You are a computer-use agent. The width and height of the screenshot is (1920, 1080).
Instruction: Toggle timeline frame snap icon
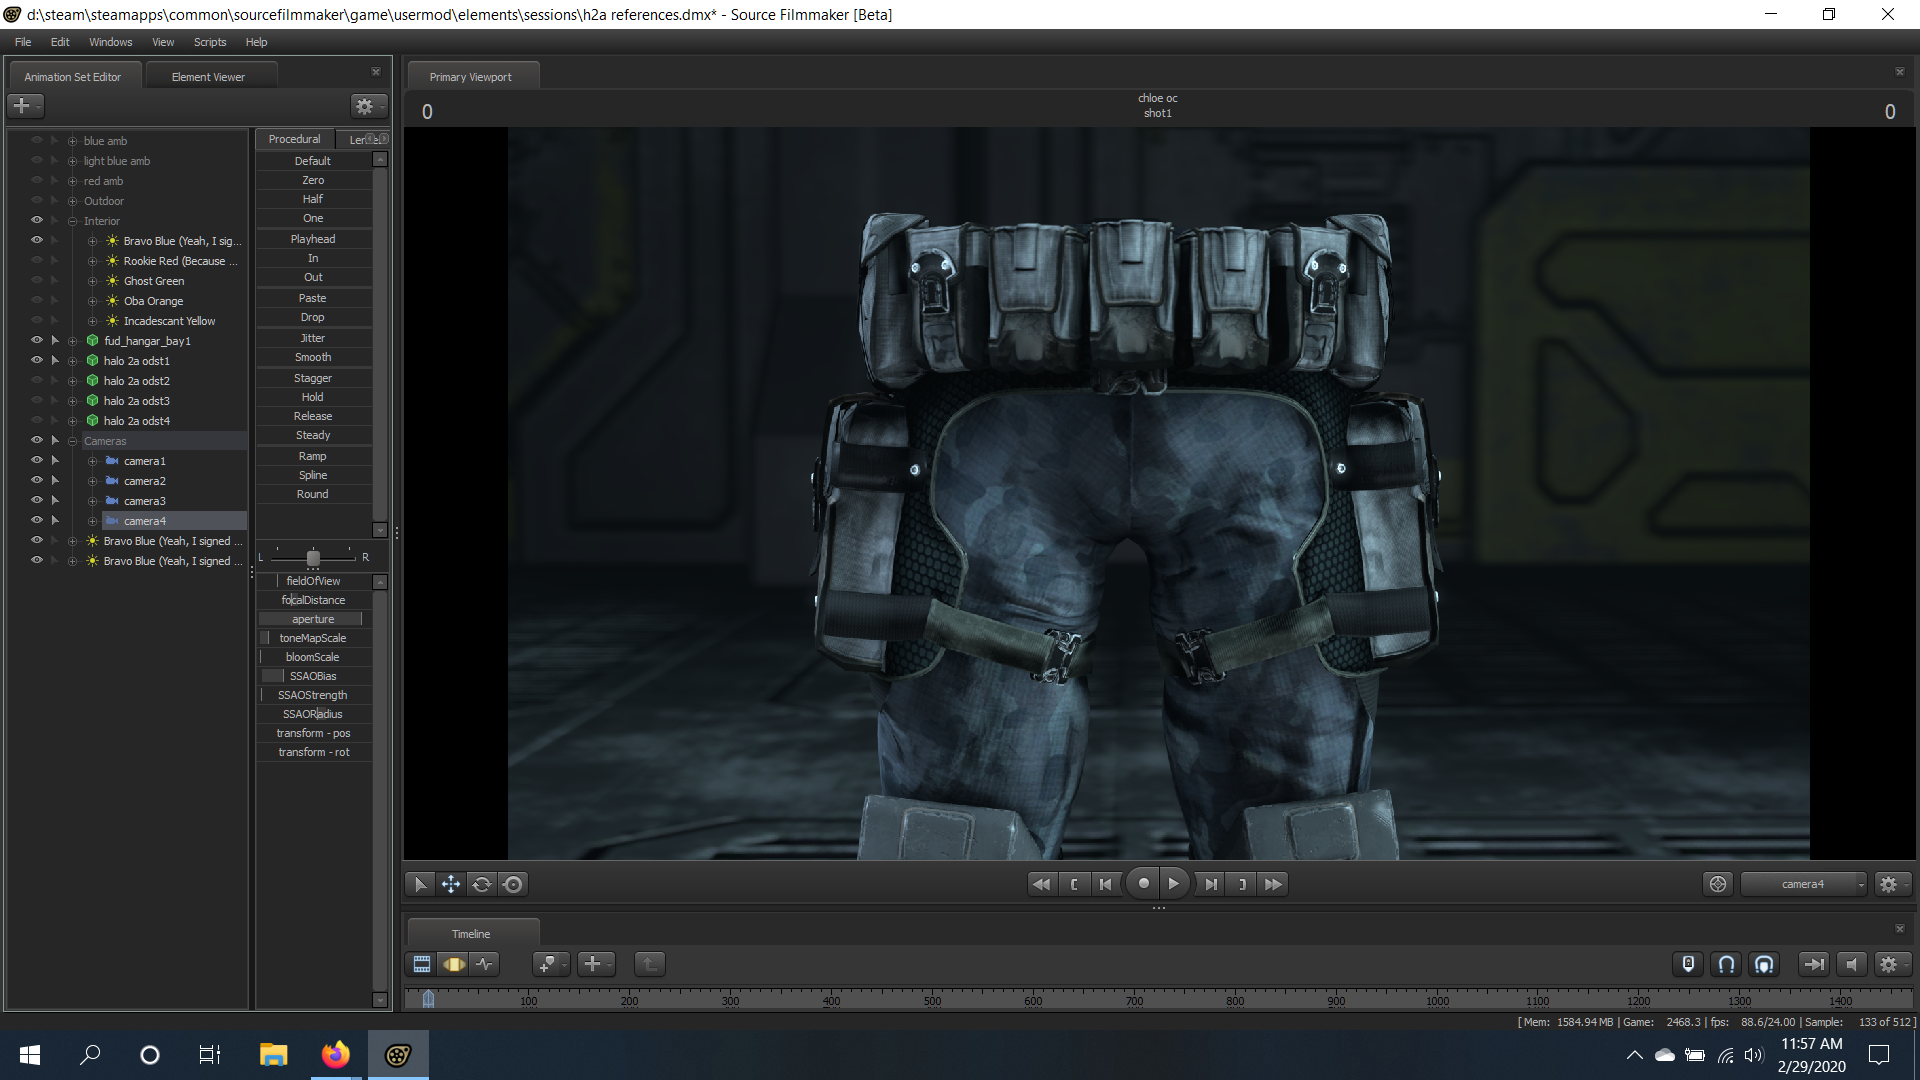pos(1764,964)
